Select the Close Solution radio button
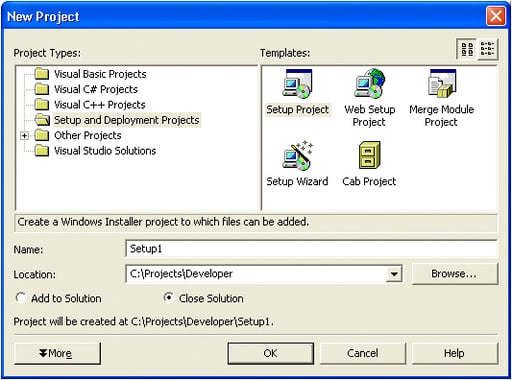512x380 pixels. click(169, 297)
